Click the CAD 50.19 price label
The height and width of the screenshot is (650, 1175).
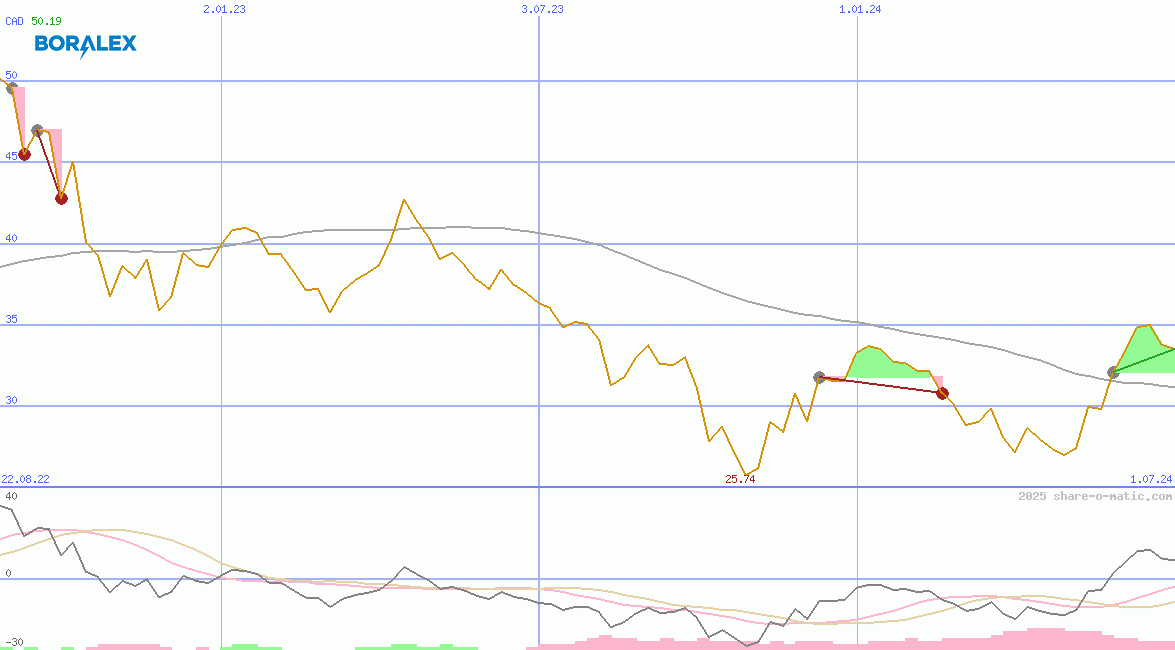pyautogui.click(x=34, y=21)
